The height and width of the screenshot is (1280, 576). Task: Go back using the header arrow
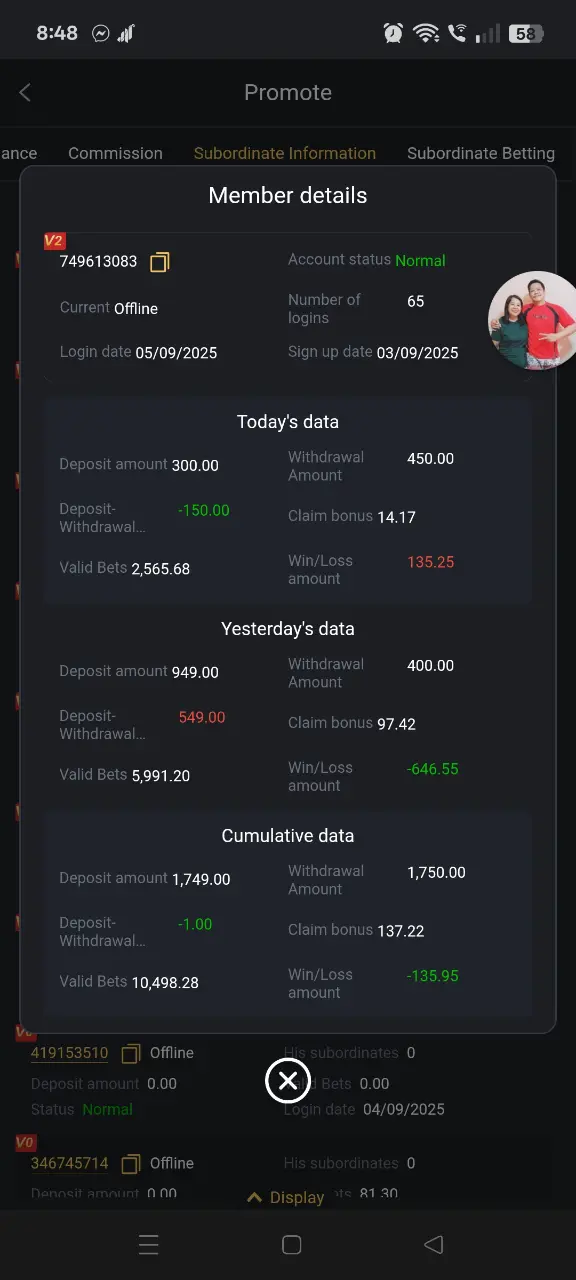[25, 92]
